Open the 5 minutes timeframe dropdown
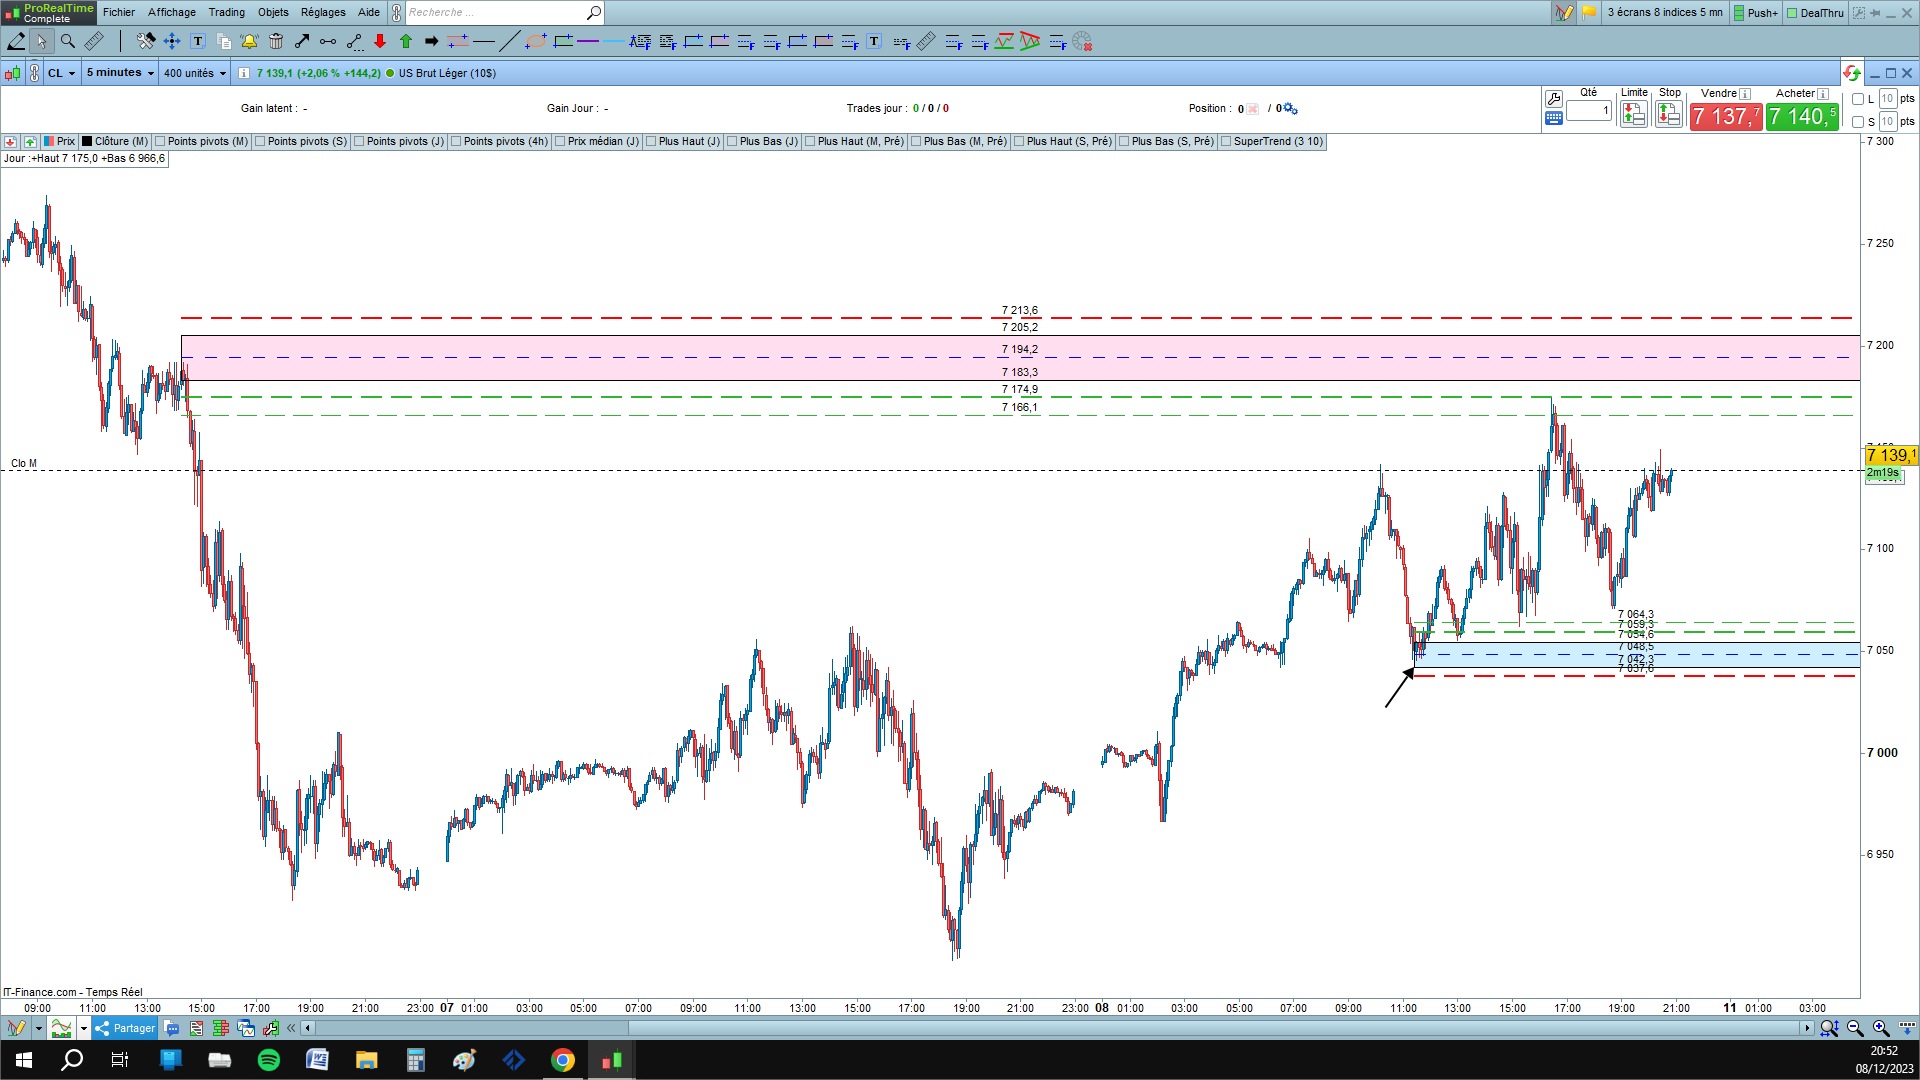 [120, 73]
